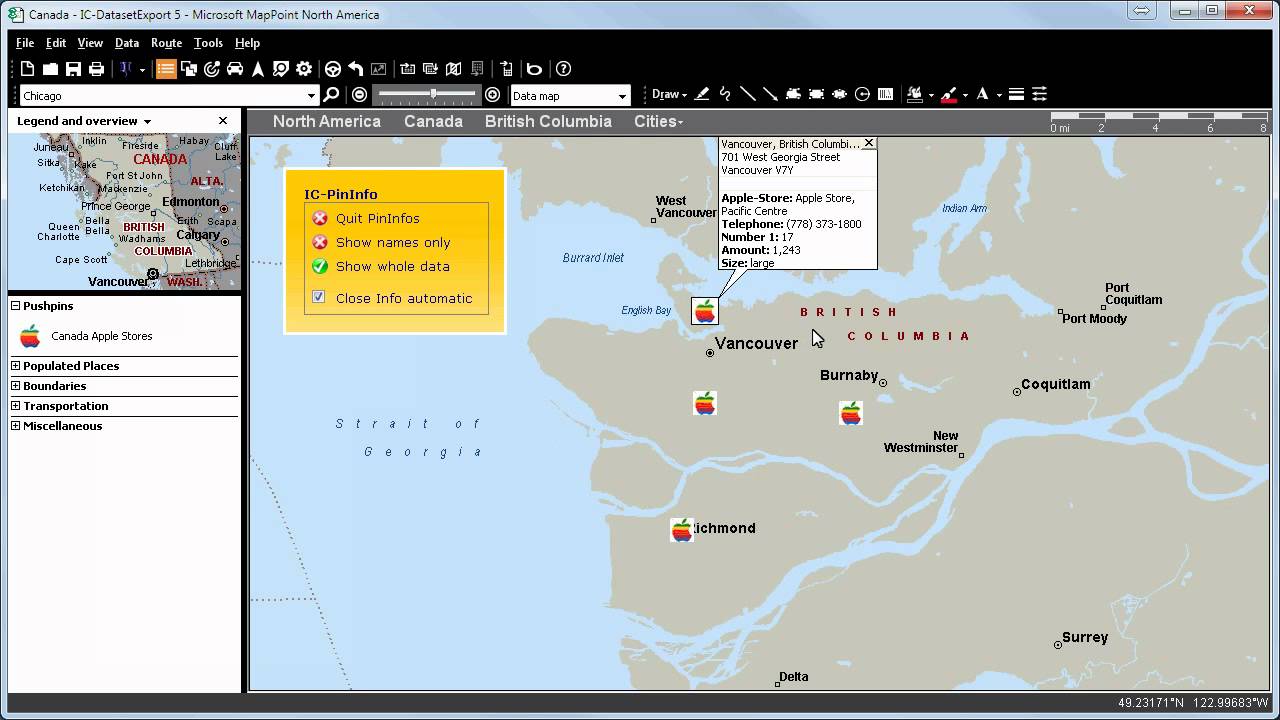Select the highlighter drawing tool
The image size is (1280, 720).
point(702,94)
